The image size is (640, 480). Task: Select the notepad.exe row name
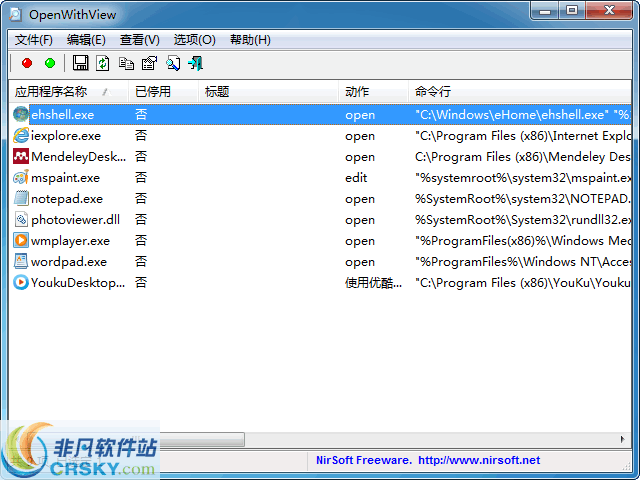coord(67,199)
